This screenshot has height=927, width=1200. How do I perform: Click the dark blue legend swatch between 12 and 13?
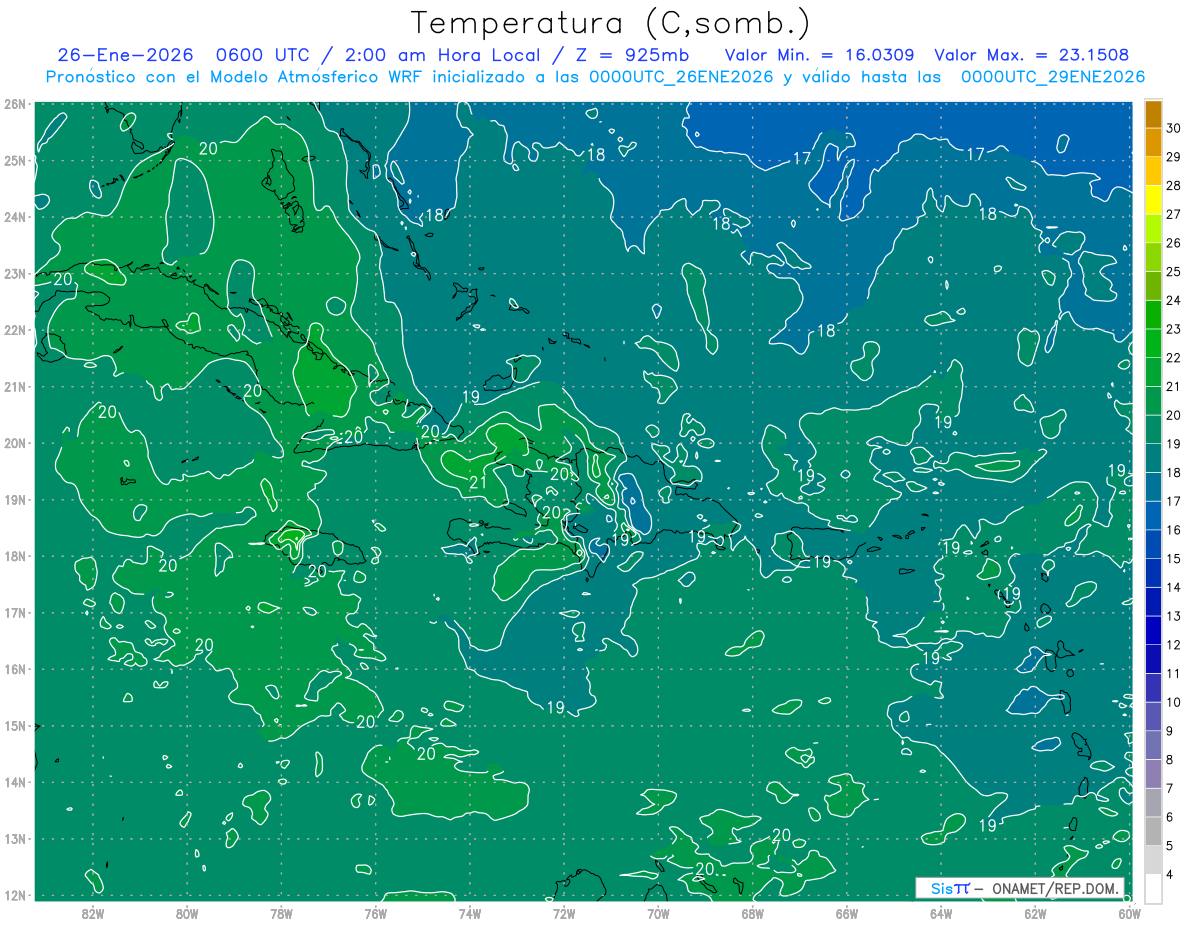1153,630
